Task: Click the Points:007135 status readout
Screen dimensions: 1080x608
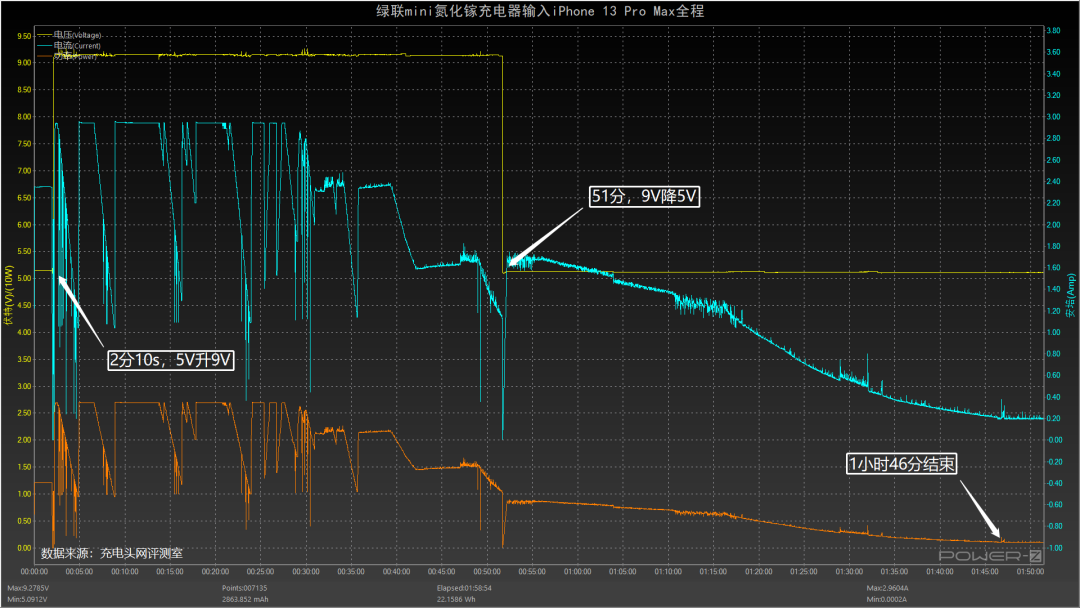Action: point(245,588)
